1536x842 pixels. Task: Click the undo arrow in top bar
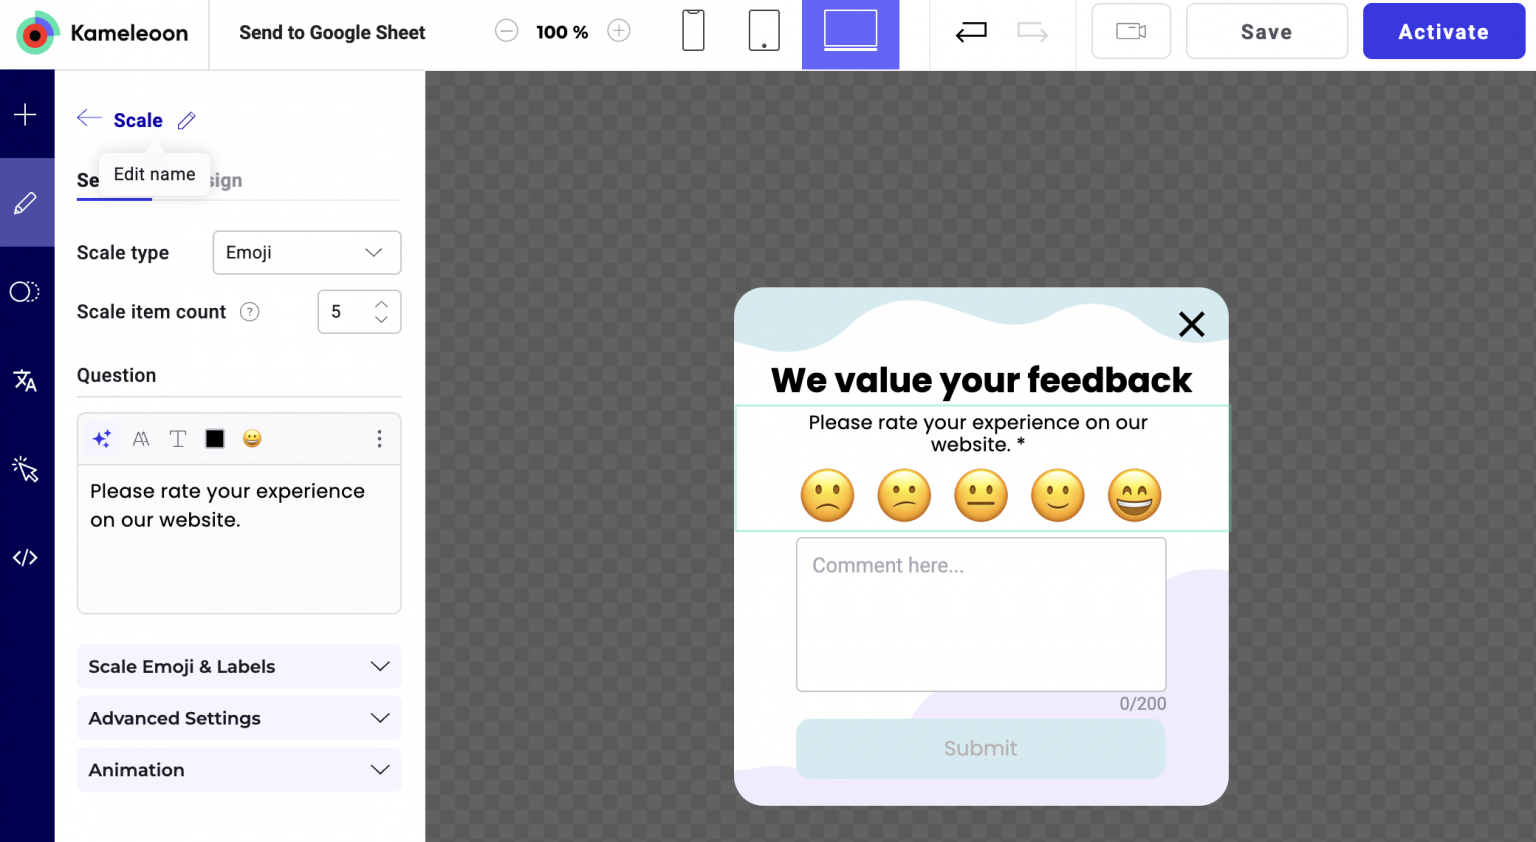pos(971,33)
